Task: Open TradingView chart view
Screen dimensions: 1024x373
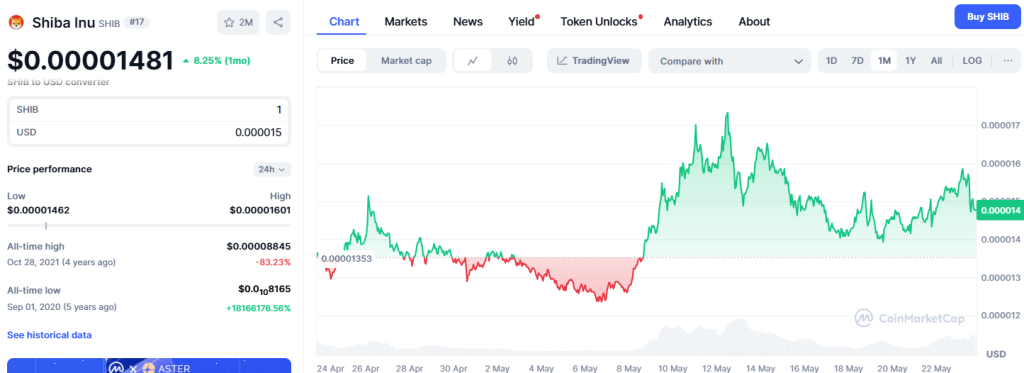Action: point(594,61)
